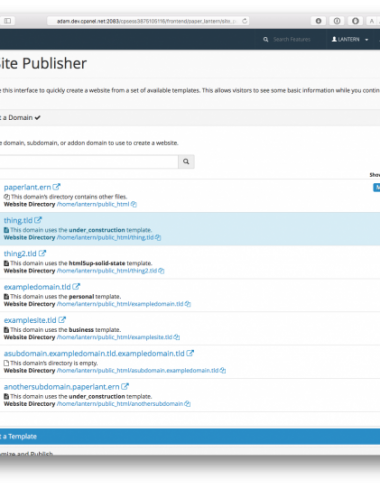380x488 pixels.
Task: Click file manager icon after exampledomain.tld path
Action: 188,304
